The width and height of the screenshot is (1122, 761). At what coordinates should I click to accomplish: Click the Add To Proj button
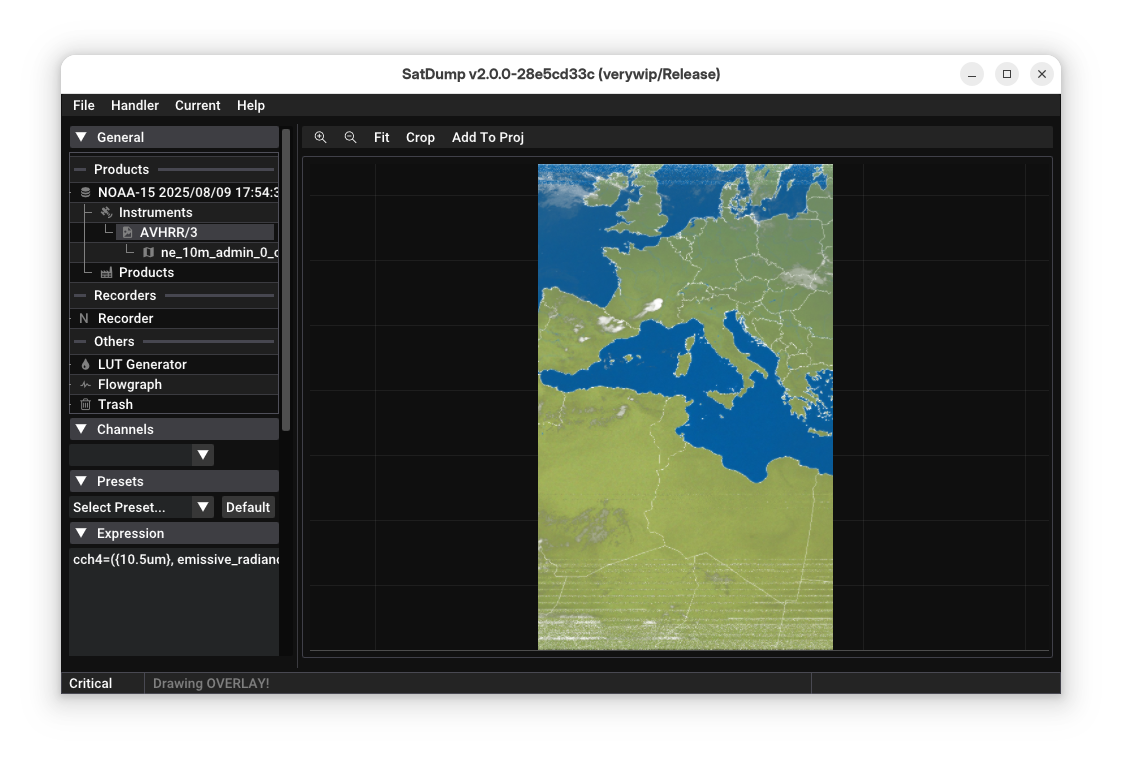(487, 137)
